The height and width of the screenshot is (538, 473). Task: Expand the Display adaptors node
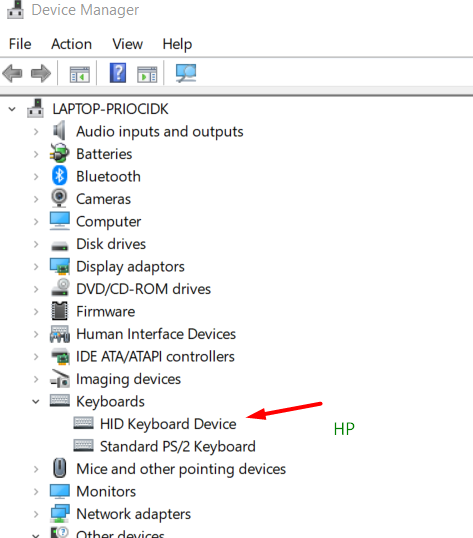[36, 267]
